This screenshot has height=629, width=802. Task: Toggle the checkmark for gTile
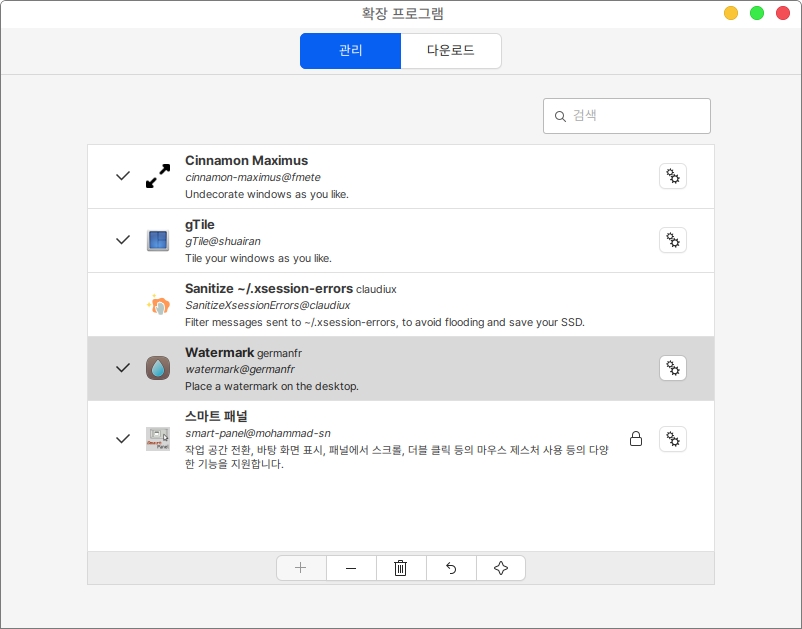click(123, 240)
